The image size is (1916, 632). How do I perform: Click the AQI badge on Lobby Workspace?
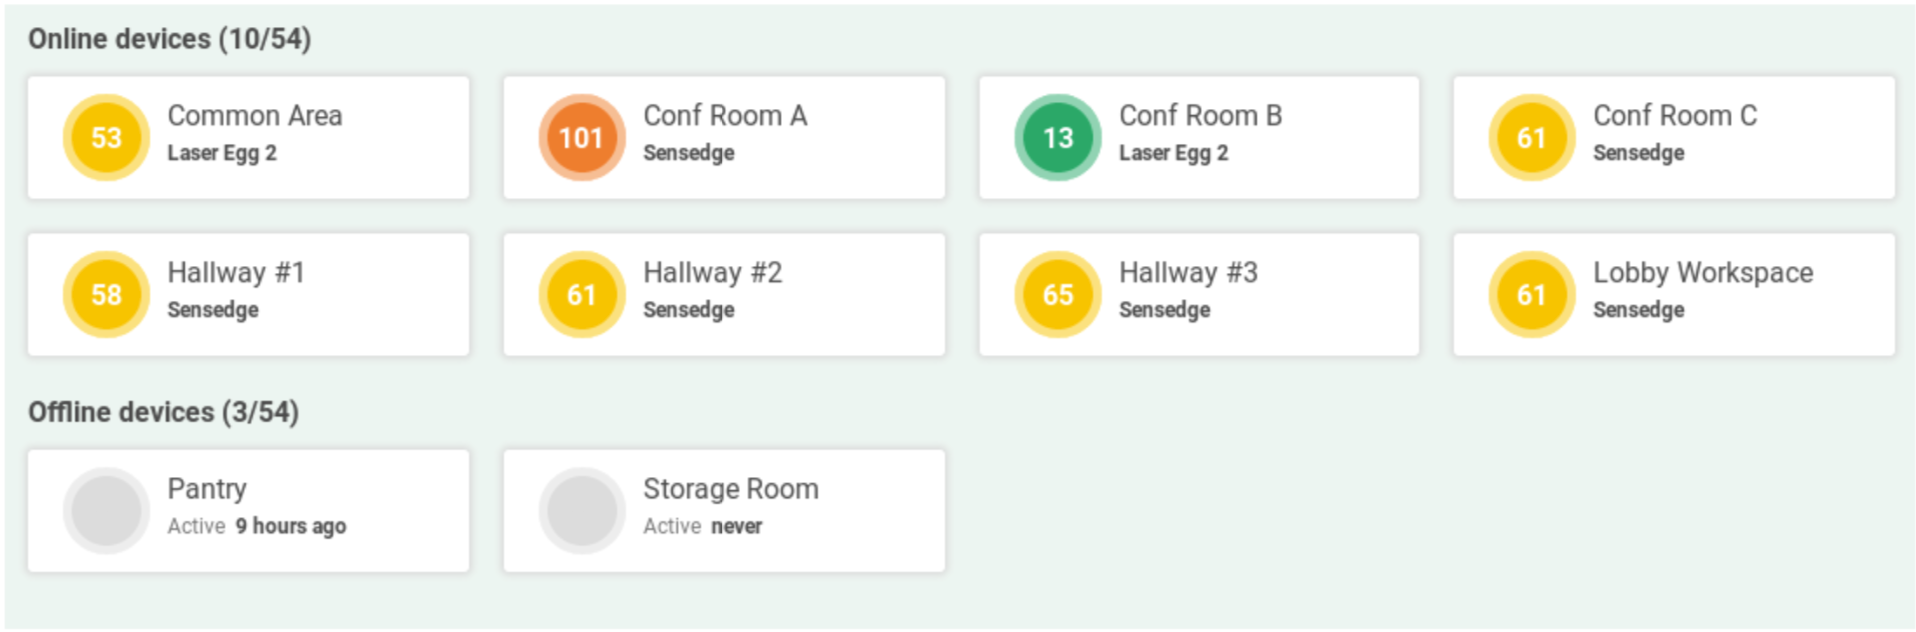(x=1531, y=293)
